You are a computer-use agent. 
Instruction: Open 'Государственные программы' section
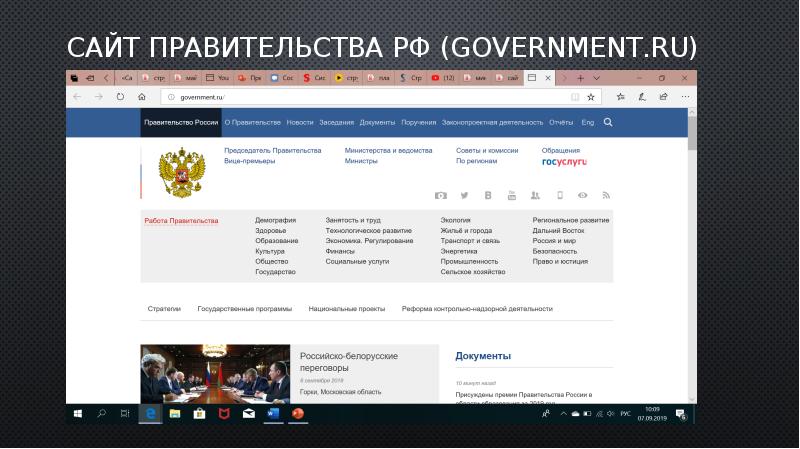click(244, 309)
